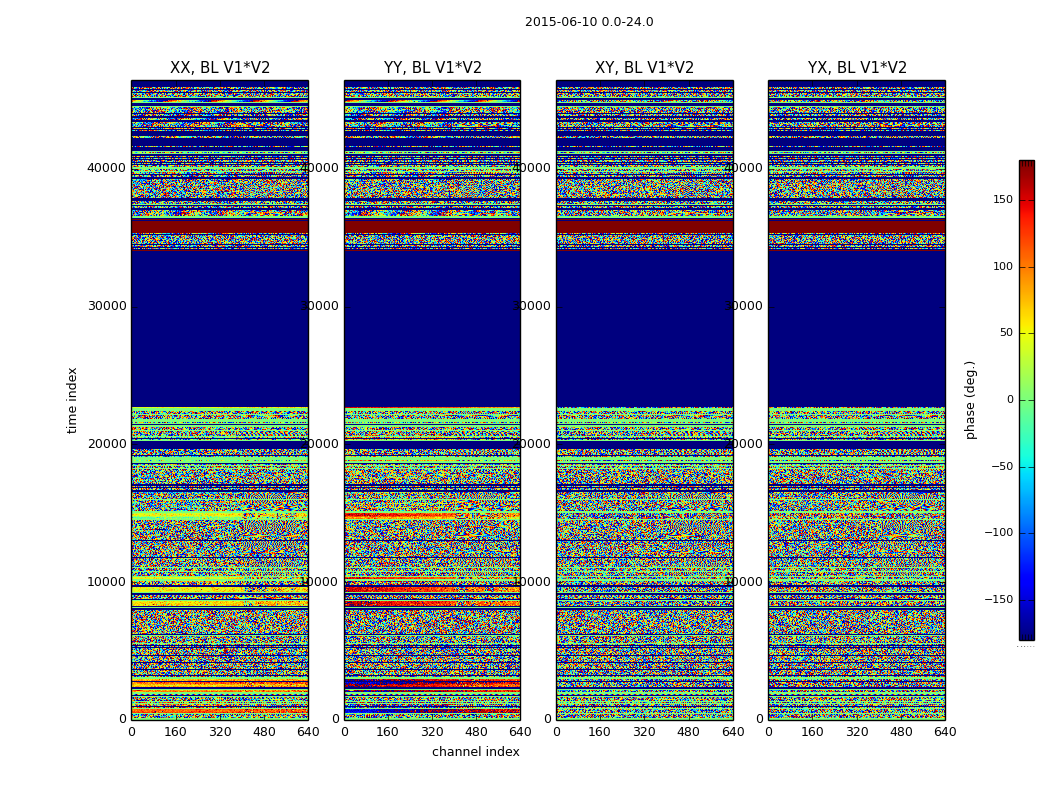The width and height of the screenshot is (1050, 800).
Task: Click the XY phase heatmap panel
Action: click(x=645, y=400)
